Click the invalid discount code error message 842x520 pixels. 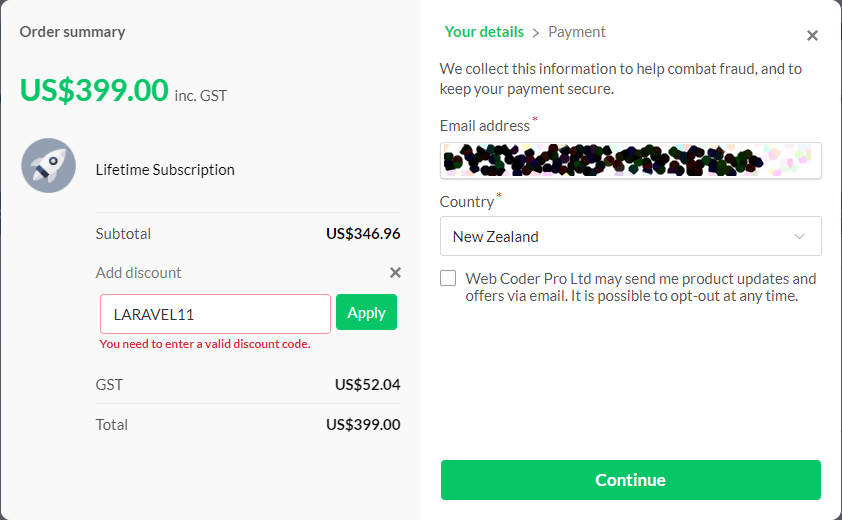(205, 344)
